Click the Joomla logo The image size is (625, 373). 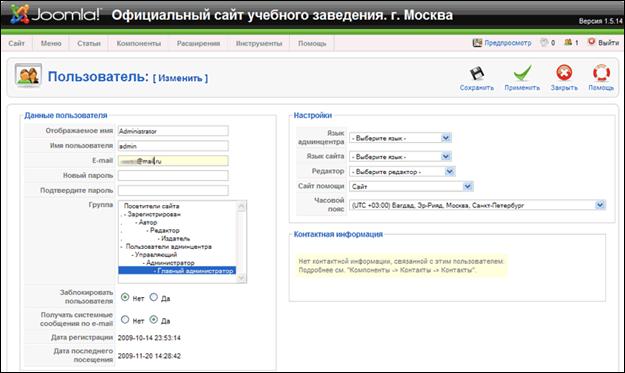click(x=55, y=14)
